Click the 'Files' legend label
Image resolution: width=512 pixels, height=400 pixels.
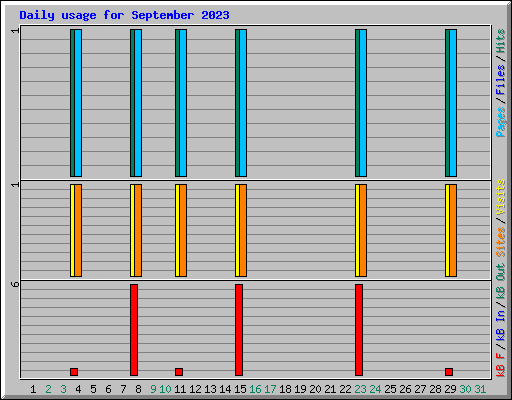point(501,80)
